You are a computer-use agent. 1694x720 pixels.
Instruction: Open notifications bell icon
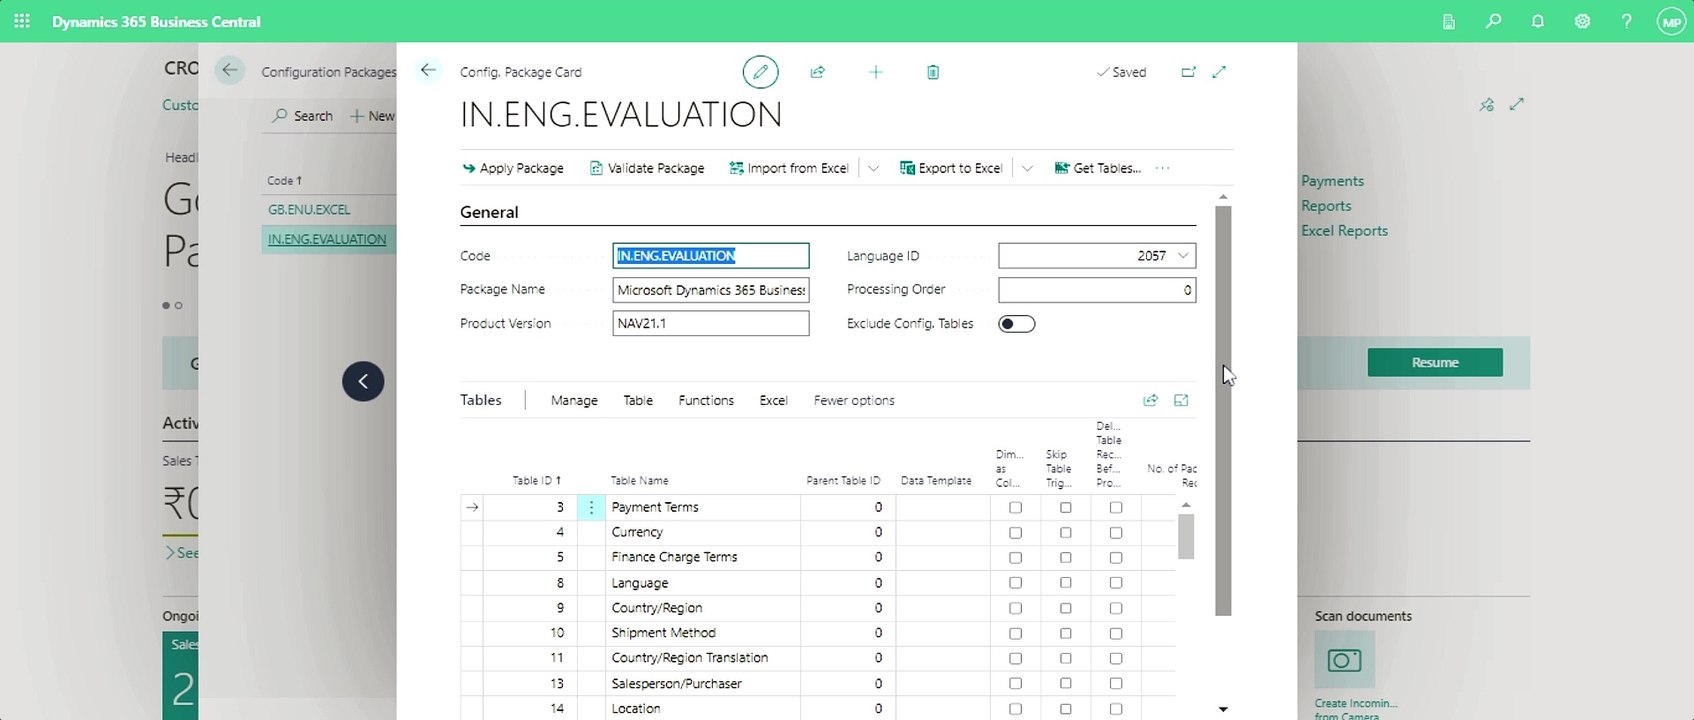click(1538, 21)
